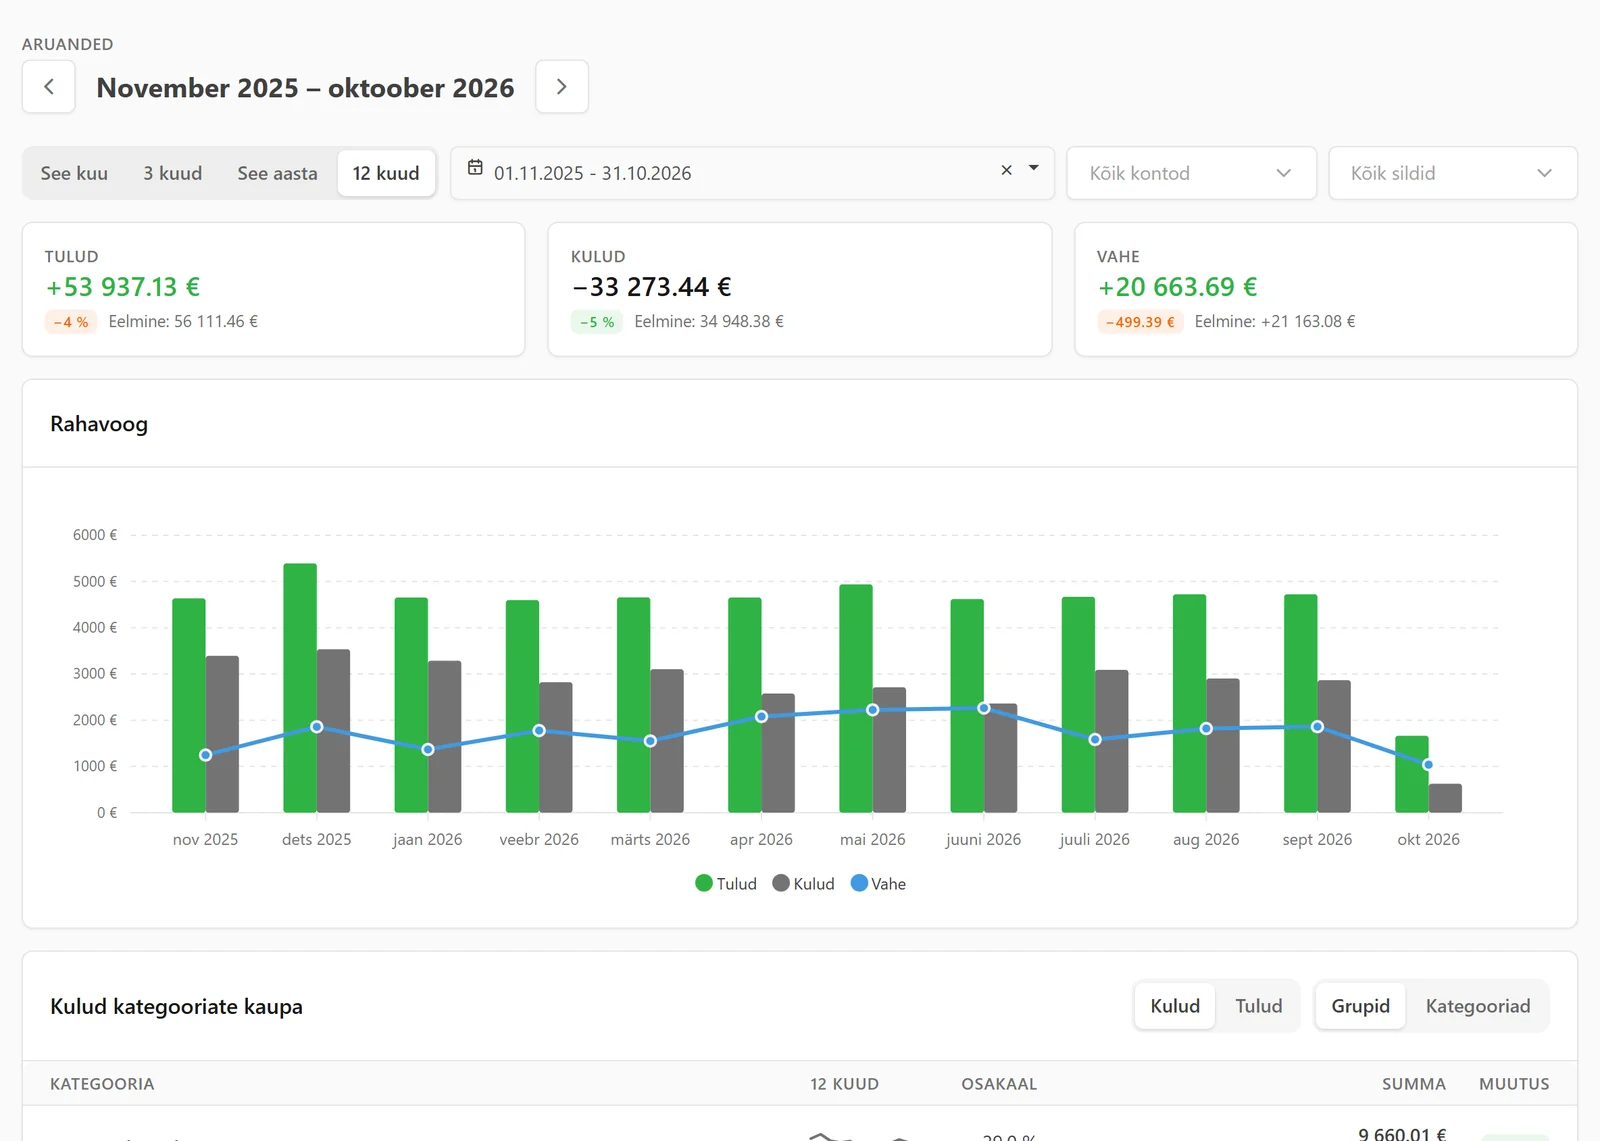The width and height of the screenshot is (1600, 1141).
Task: Click the green income bar for dets 2025
Action: point(300,688)
